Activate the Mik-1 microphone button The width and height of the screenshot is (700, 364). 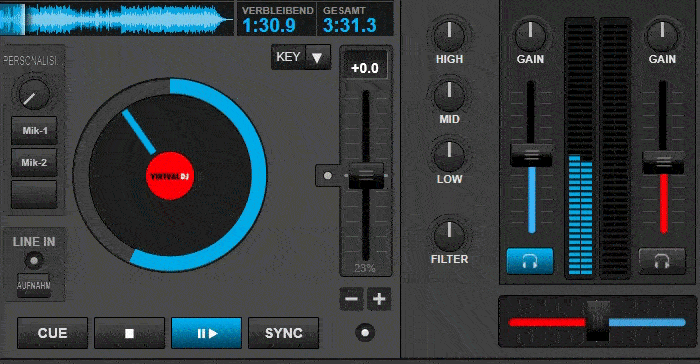coord(34,131)
